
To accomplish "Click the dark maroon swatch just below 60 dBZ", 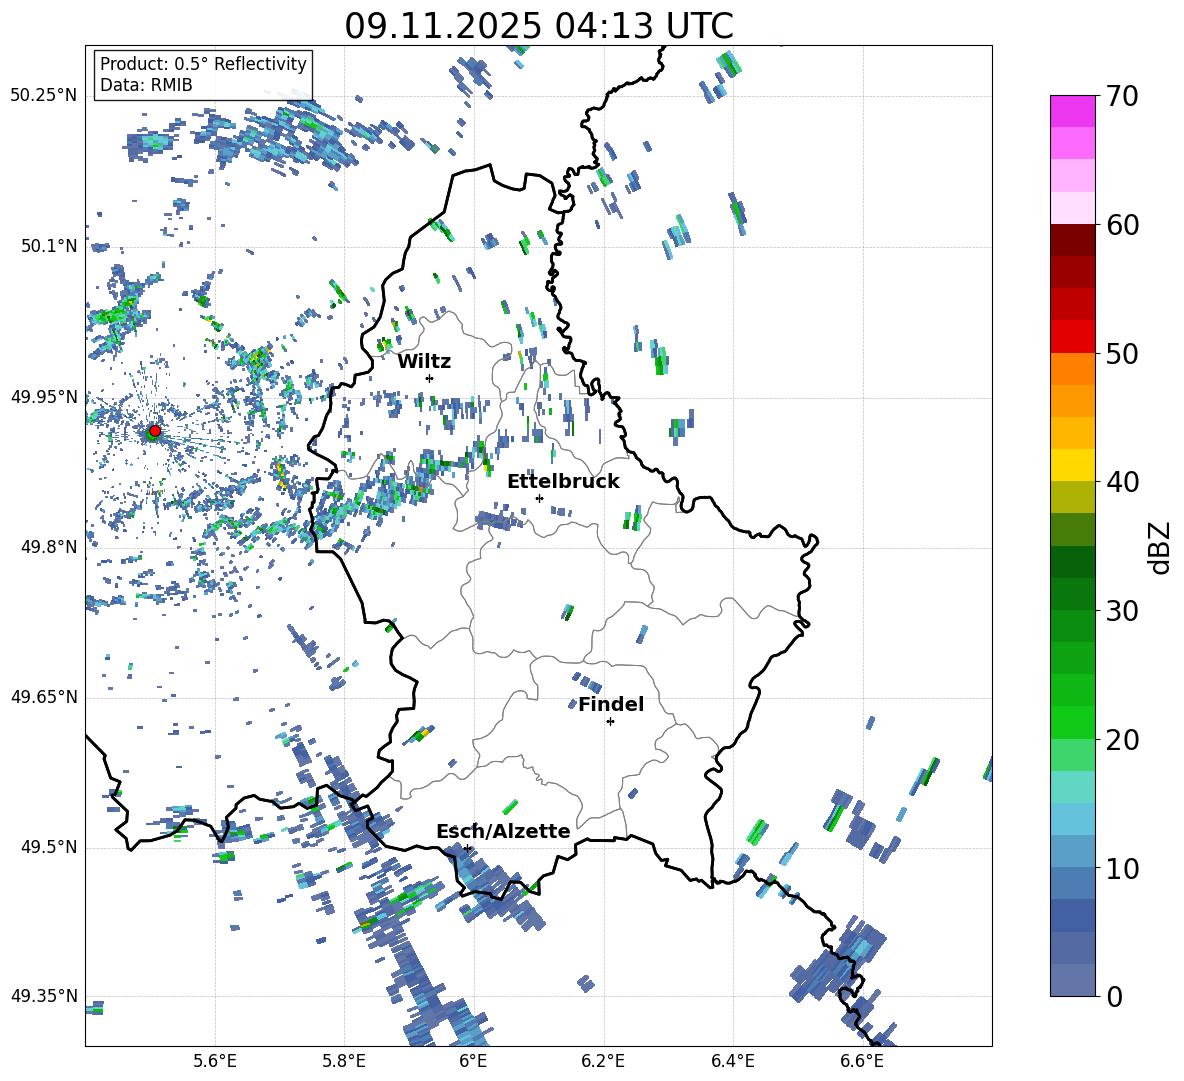I will [1072, 240].
